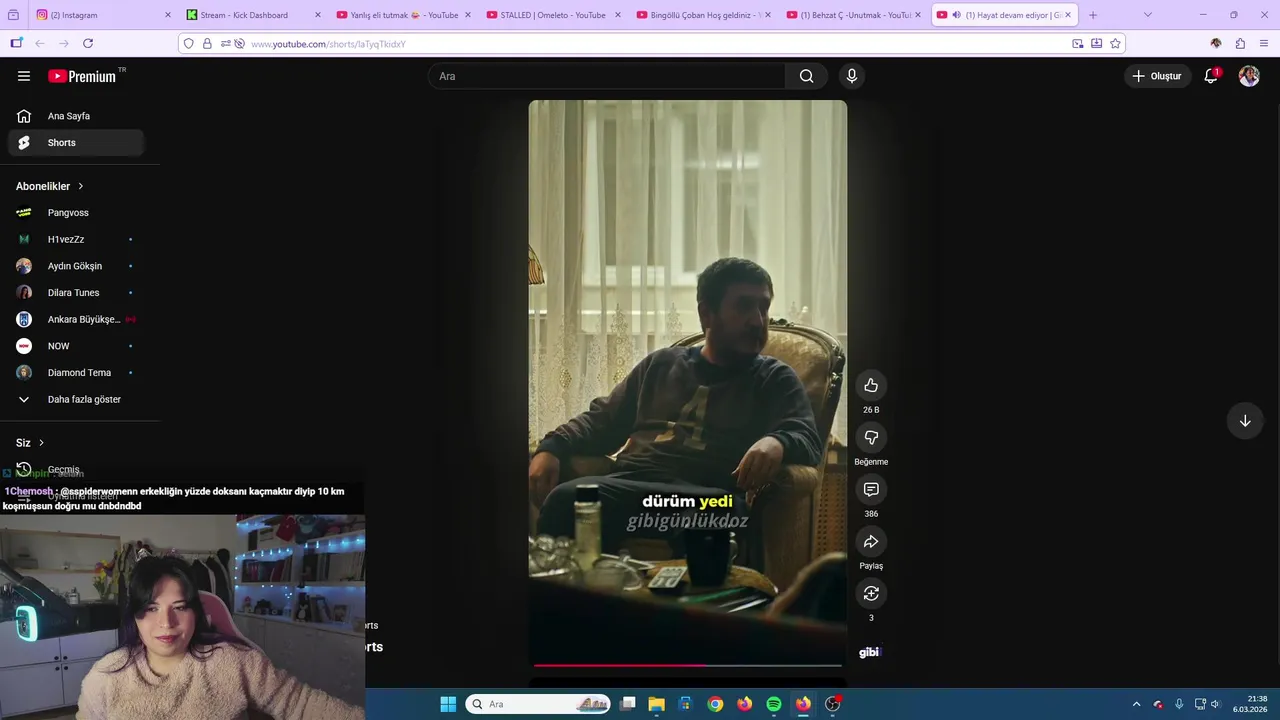Open the NOW subscription channel
This screenshot has height=720, width=1280.
coord(76,346)
